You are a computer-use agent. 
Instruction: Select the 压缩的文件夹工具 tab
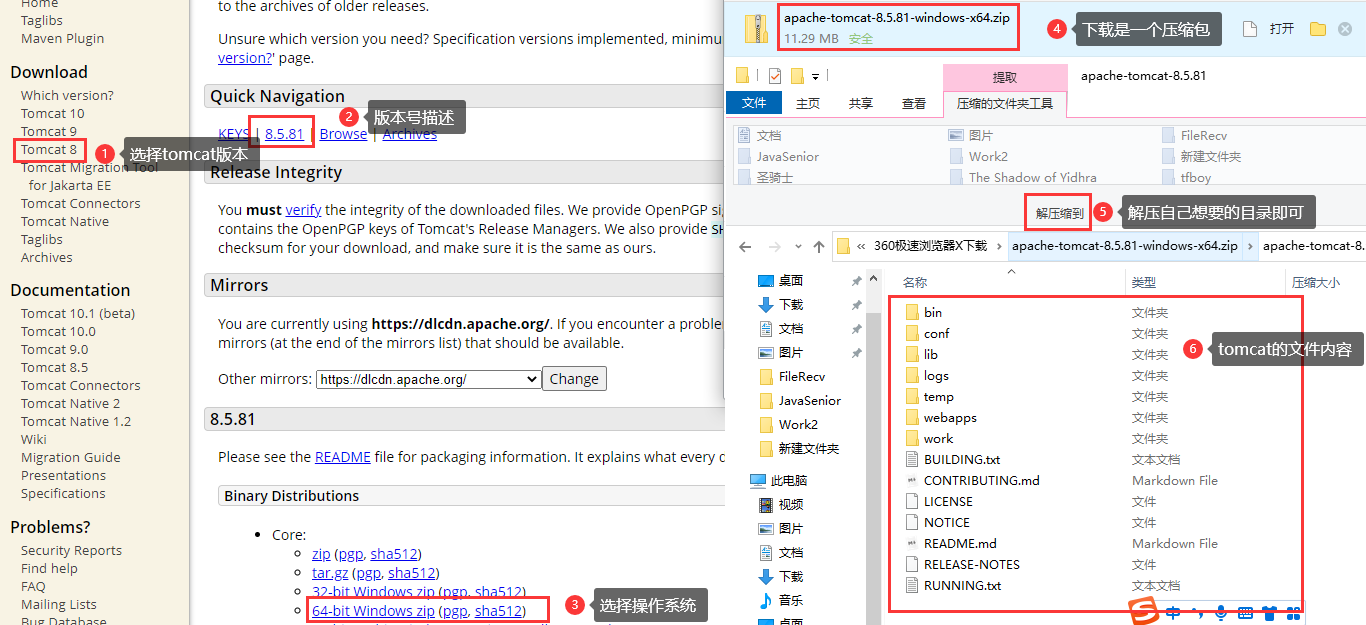[1004, 103]
